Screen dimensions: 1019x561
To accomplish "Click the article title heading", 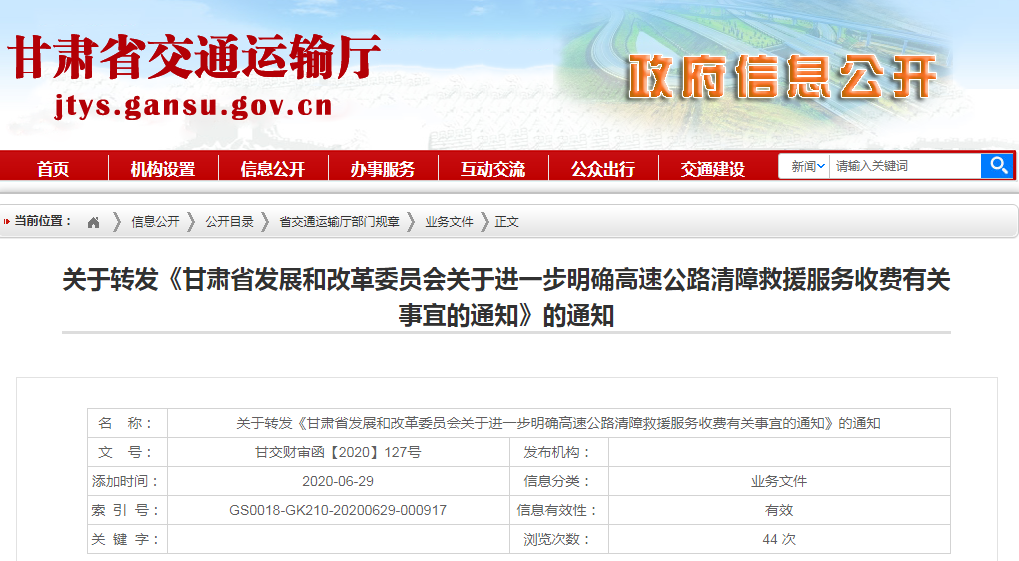I will coord(506,298).
